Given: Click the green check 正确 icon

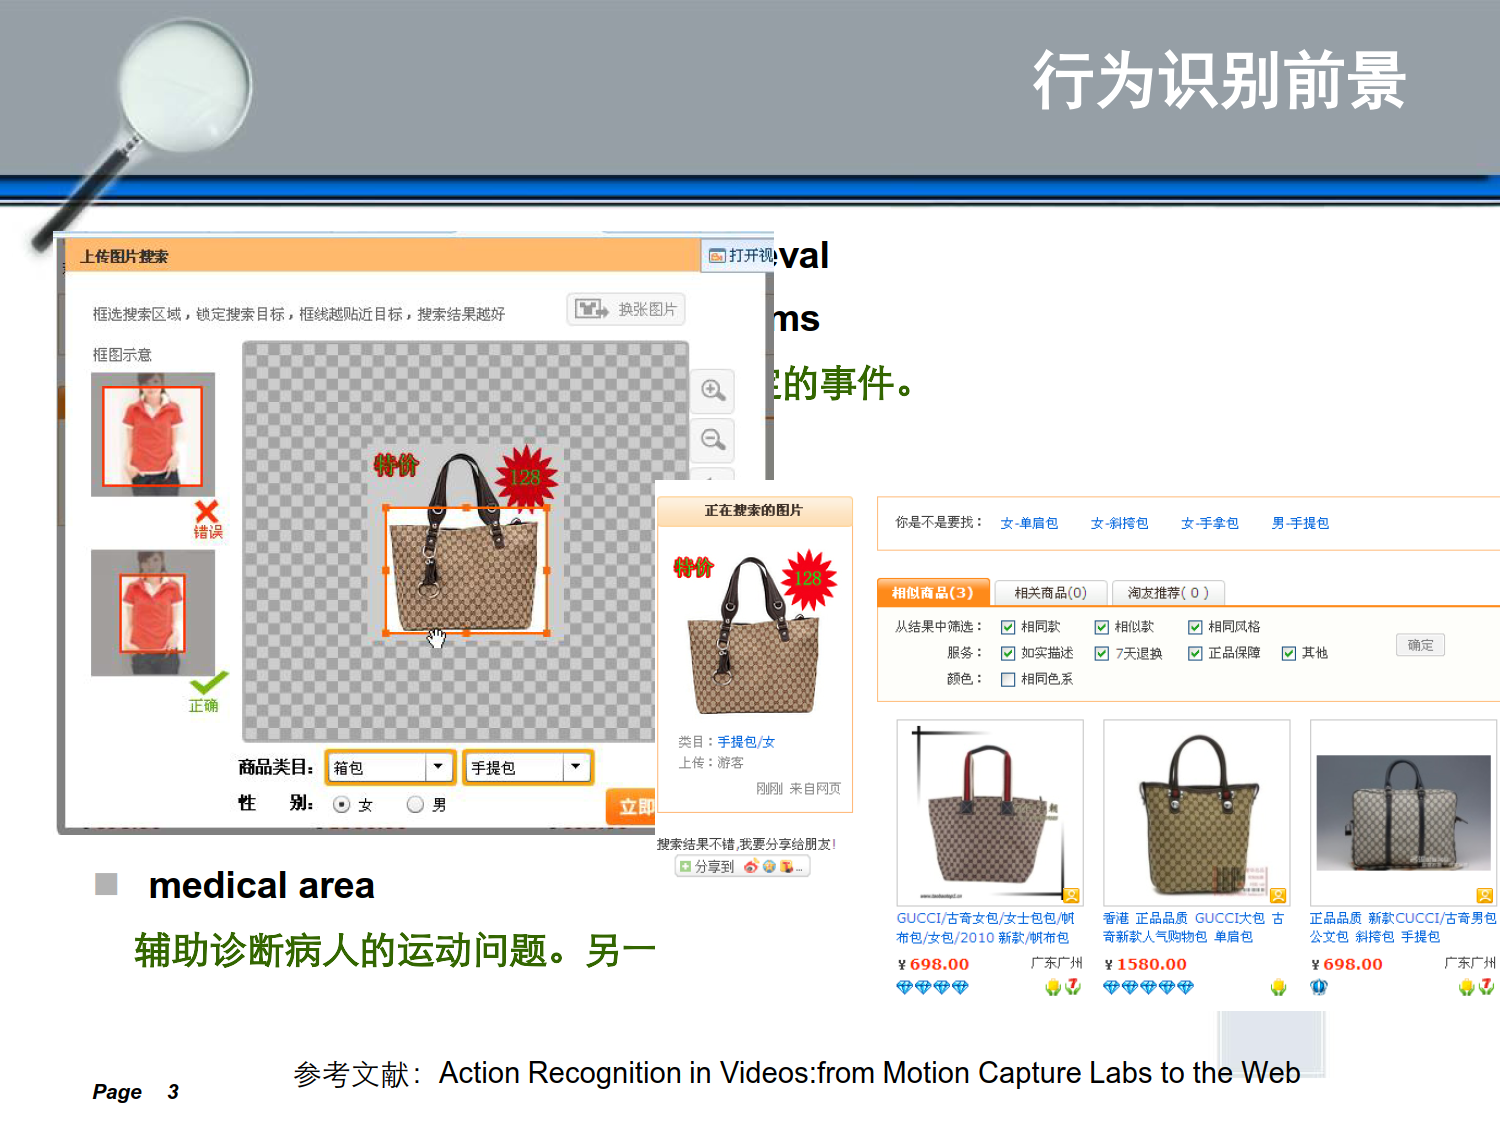Looking at the screenshot, I should point(209,683).
